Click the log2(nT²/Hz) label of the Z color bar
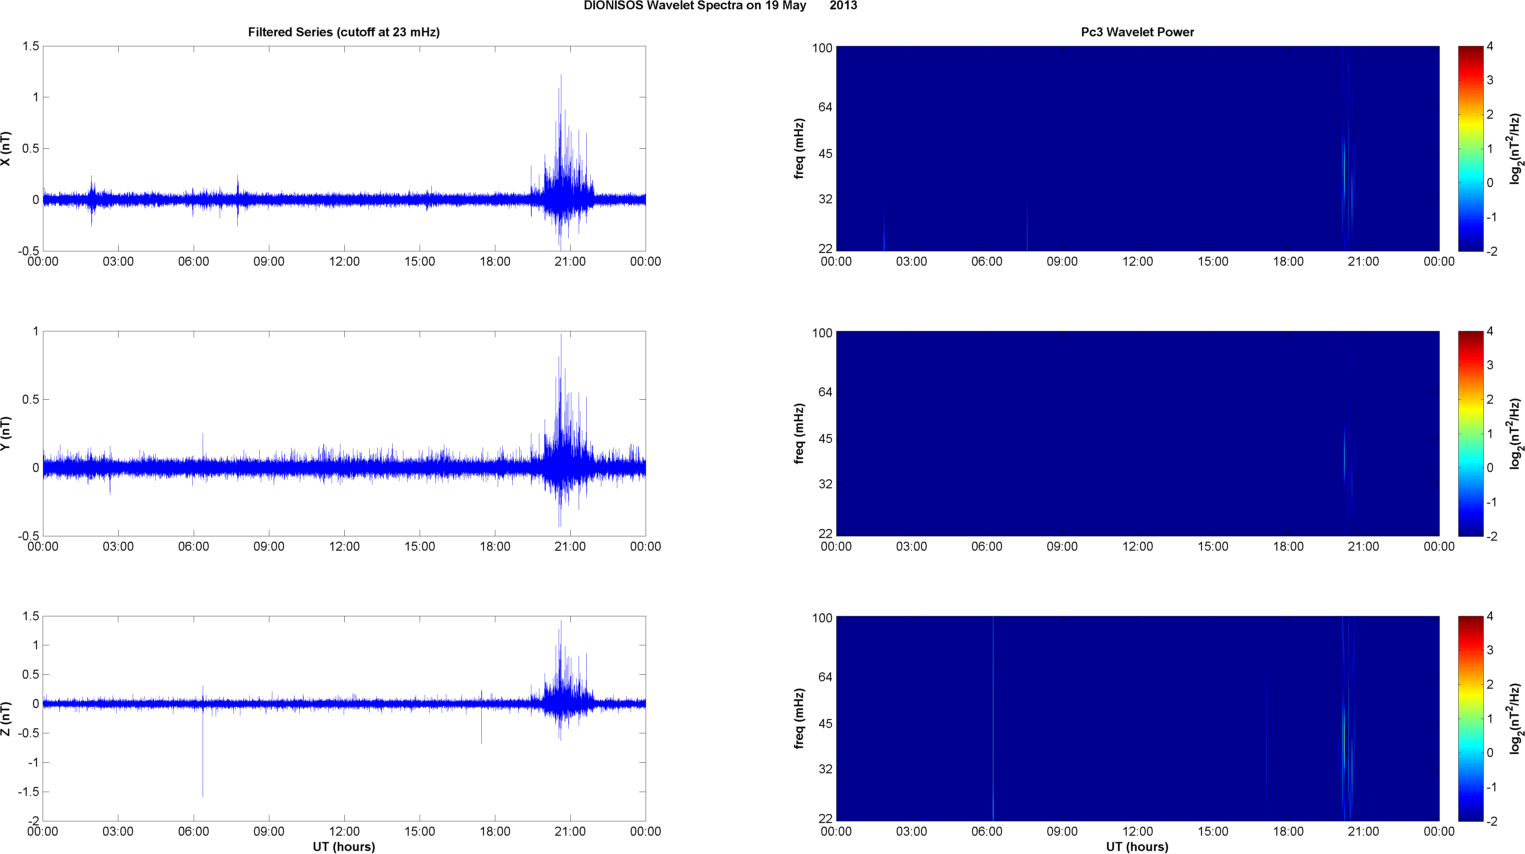1525x854 pixels. coord(1515,719)
